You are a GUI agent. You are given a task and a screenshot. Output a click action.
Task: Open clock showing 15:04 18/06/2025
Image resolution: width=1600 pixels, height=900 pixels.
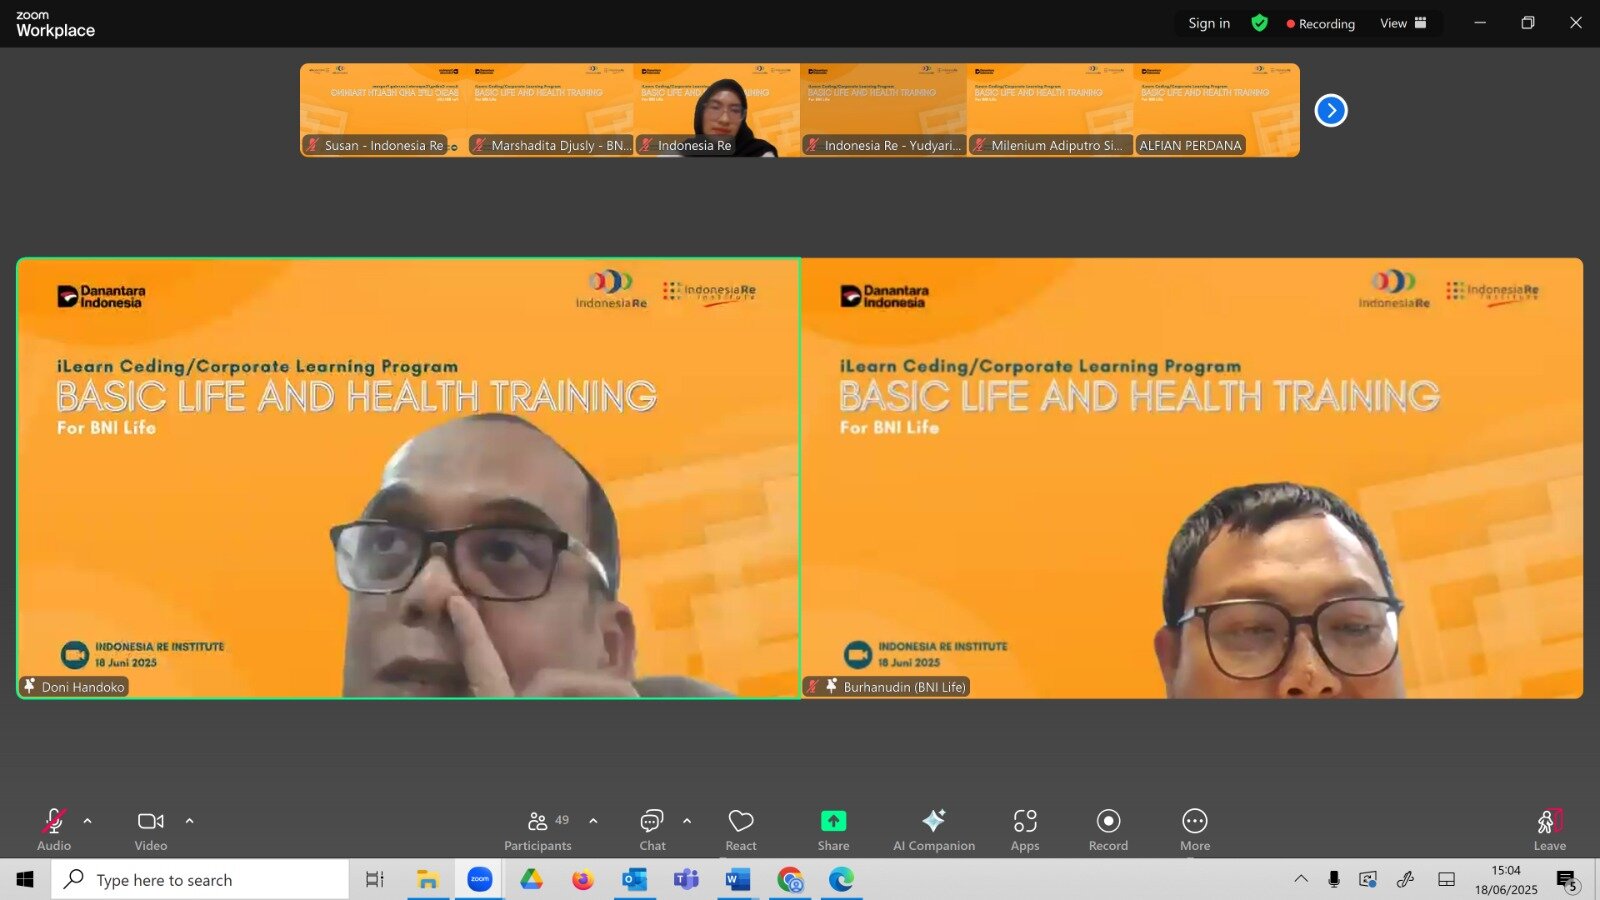1506,879
